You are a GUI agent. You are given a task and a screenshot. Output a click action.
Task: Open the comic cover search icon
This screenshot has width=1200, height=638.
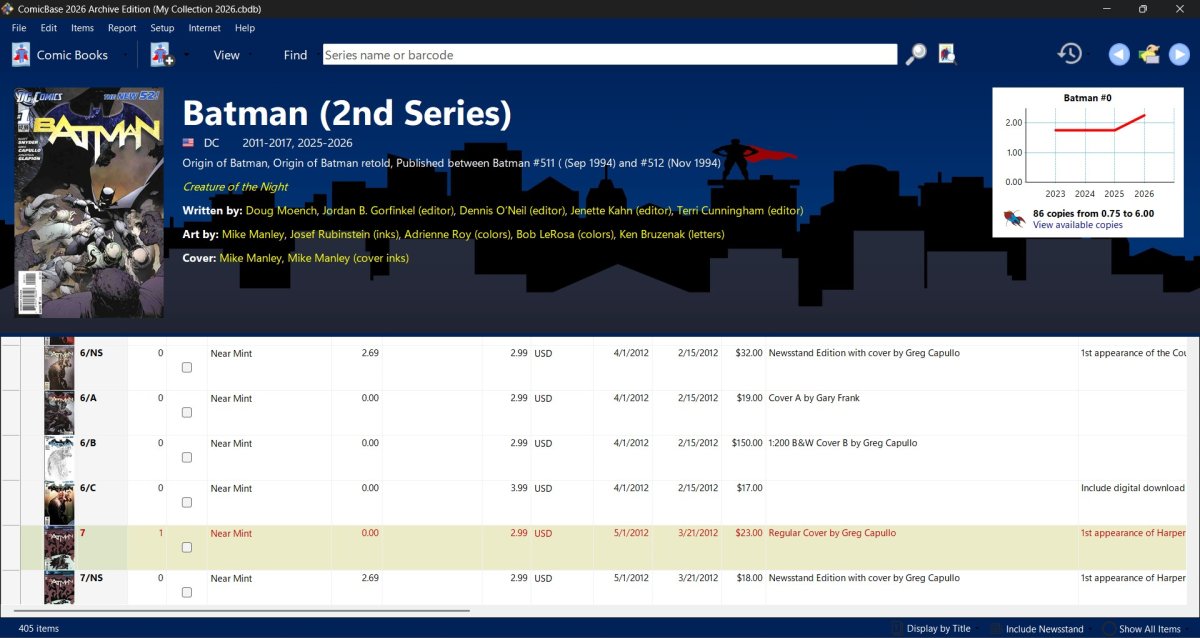tap(947, 55)
